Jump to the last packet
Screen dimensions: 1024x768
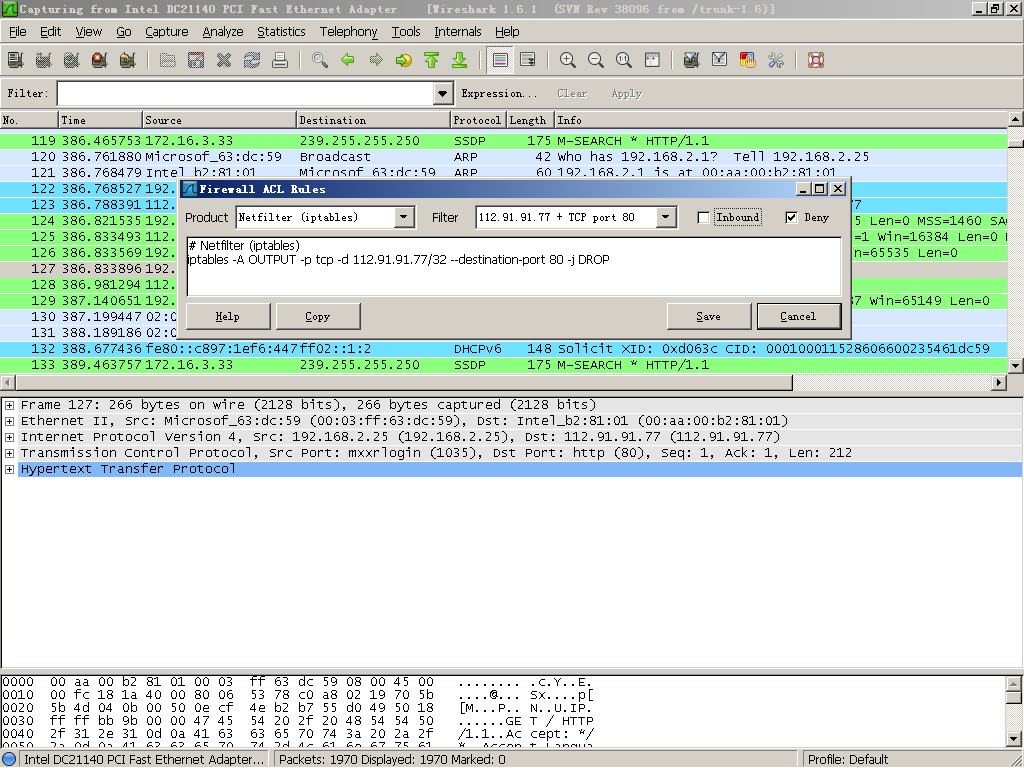[460, 60]
